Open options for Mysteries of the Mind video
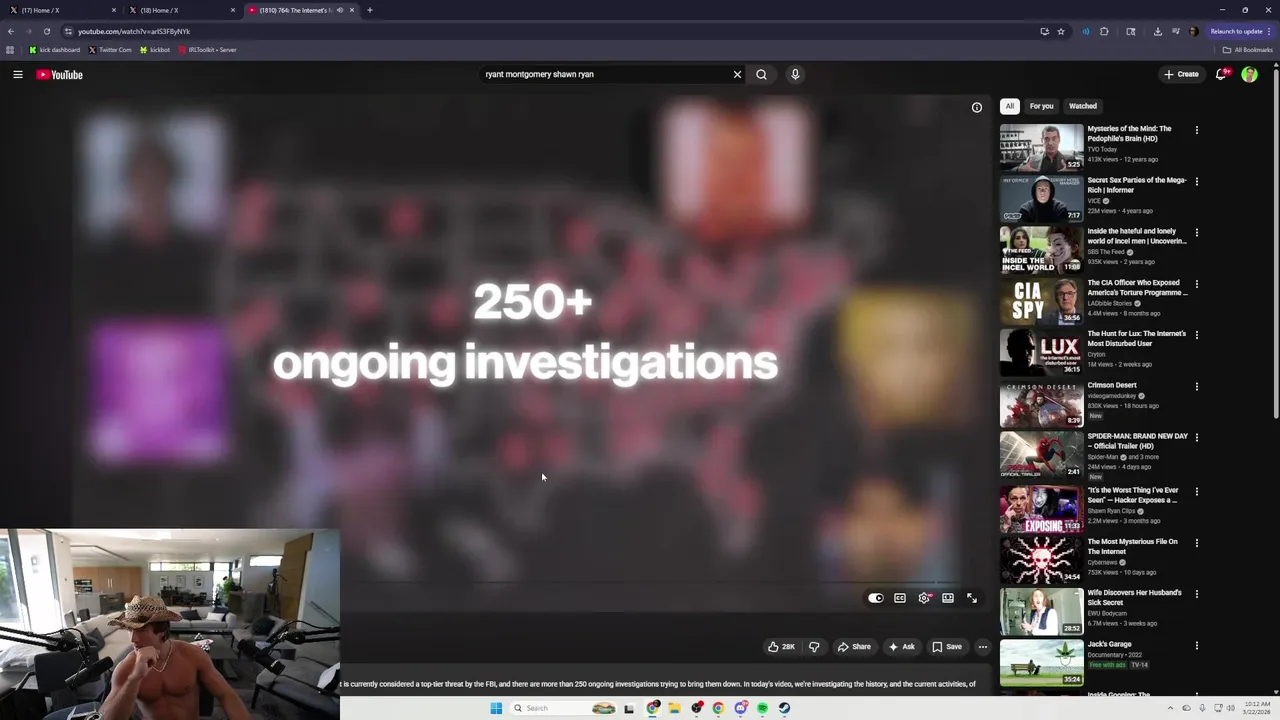Image resolution: width=1280 pixels, height=720 pixels. tap(1196, 130)
